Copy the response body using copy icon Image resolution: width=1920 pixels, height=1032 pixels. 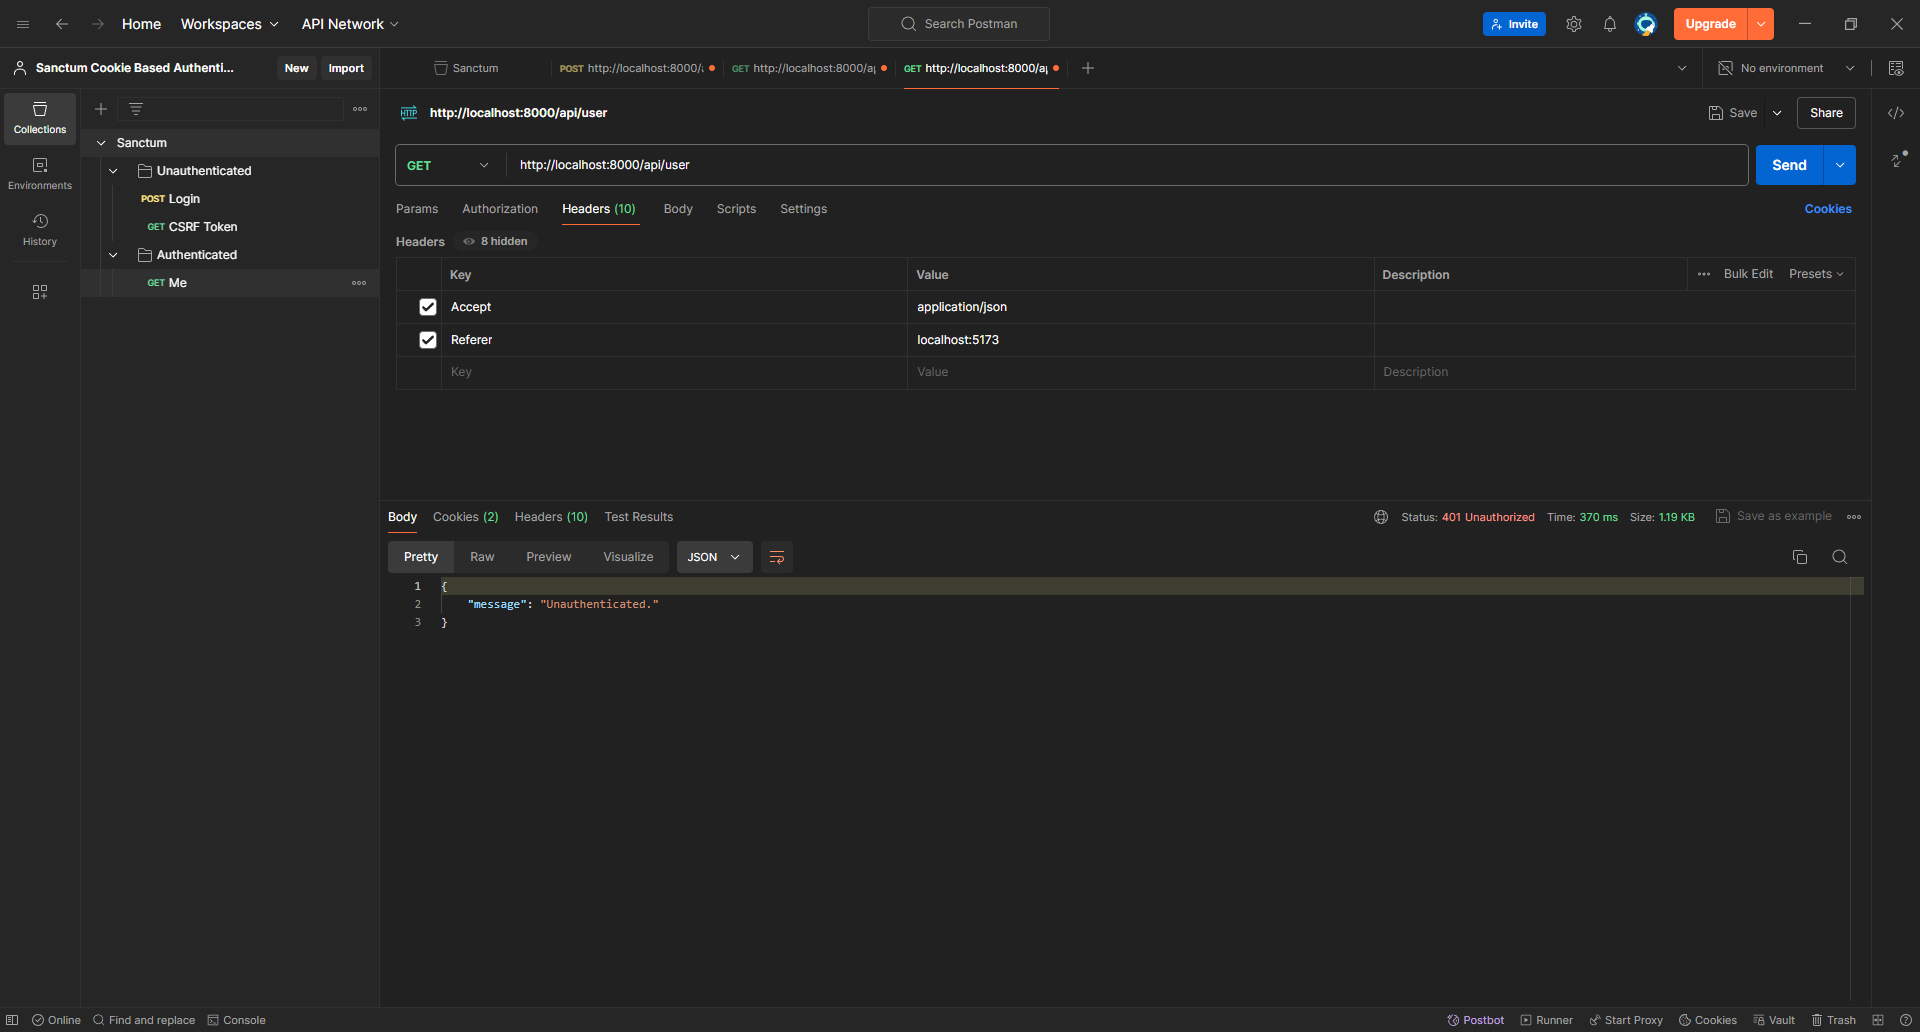(1799, 557)
